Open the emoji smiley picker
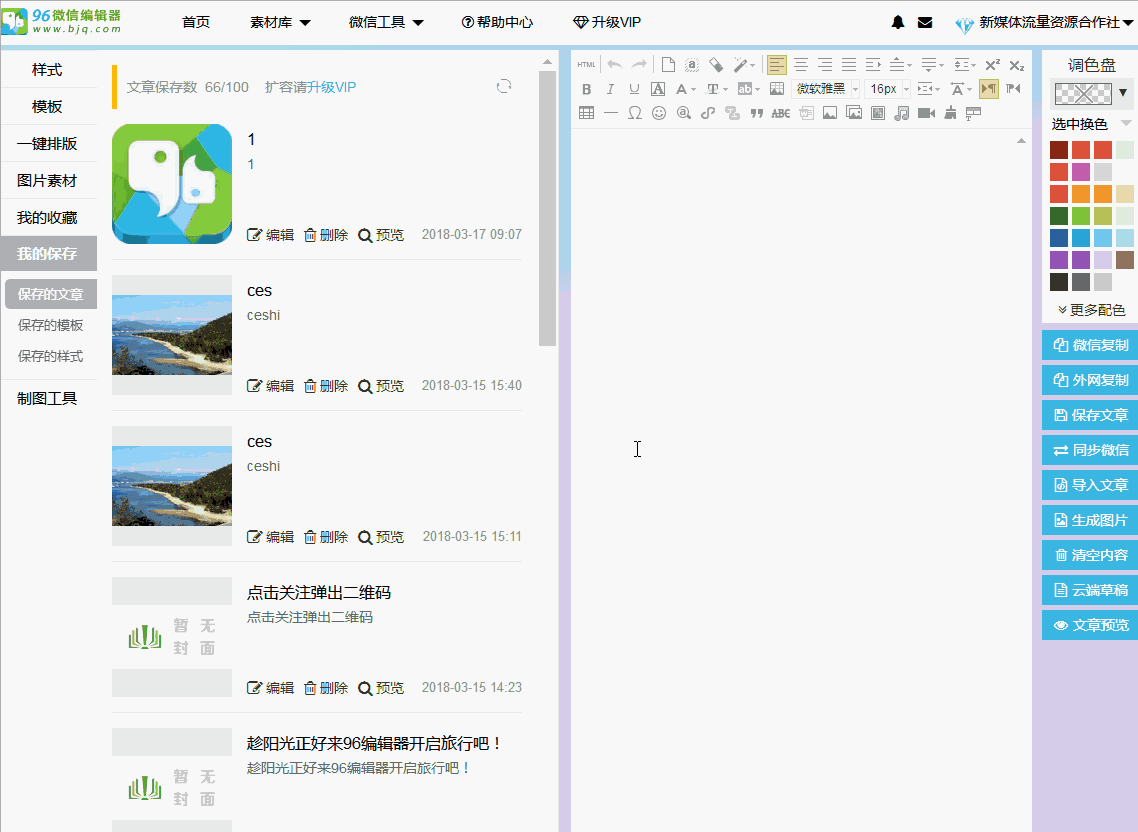1138x832 pixels. click(x=659, y=113)
